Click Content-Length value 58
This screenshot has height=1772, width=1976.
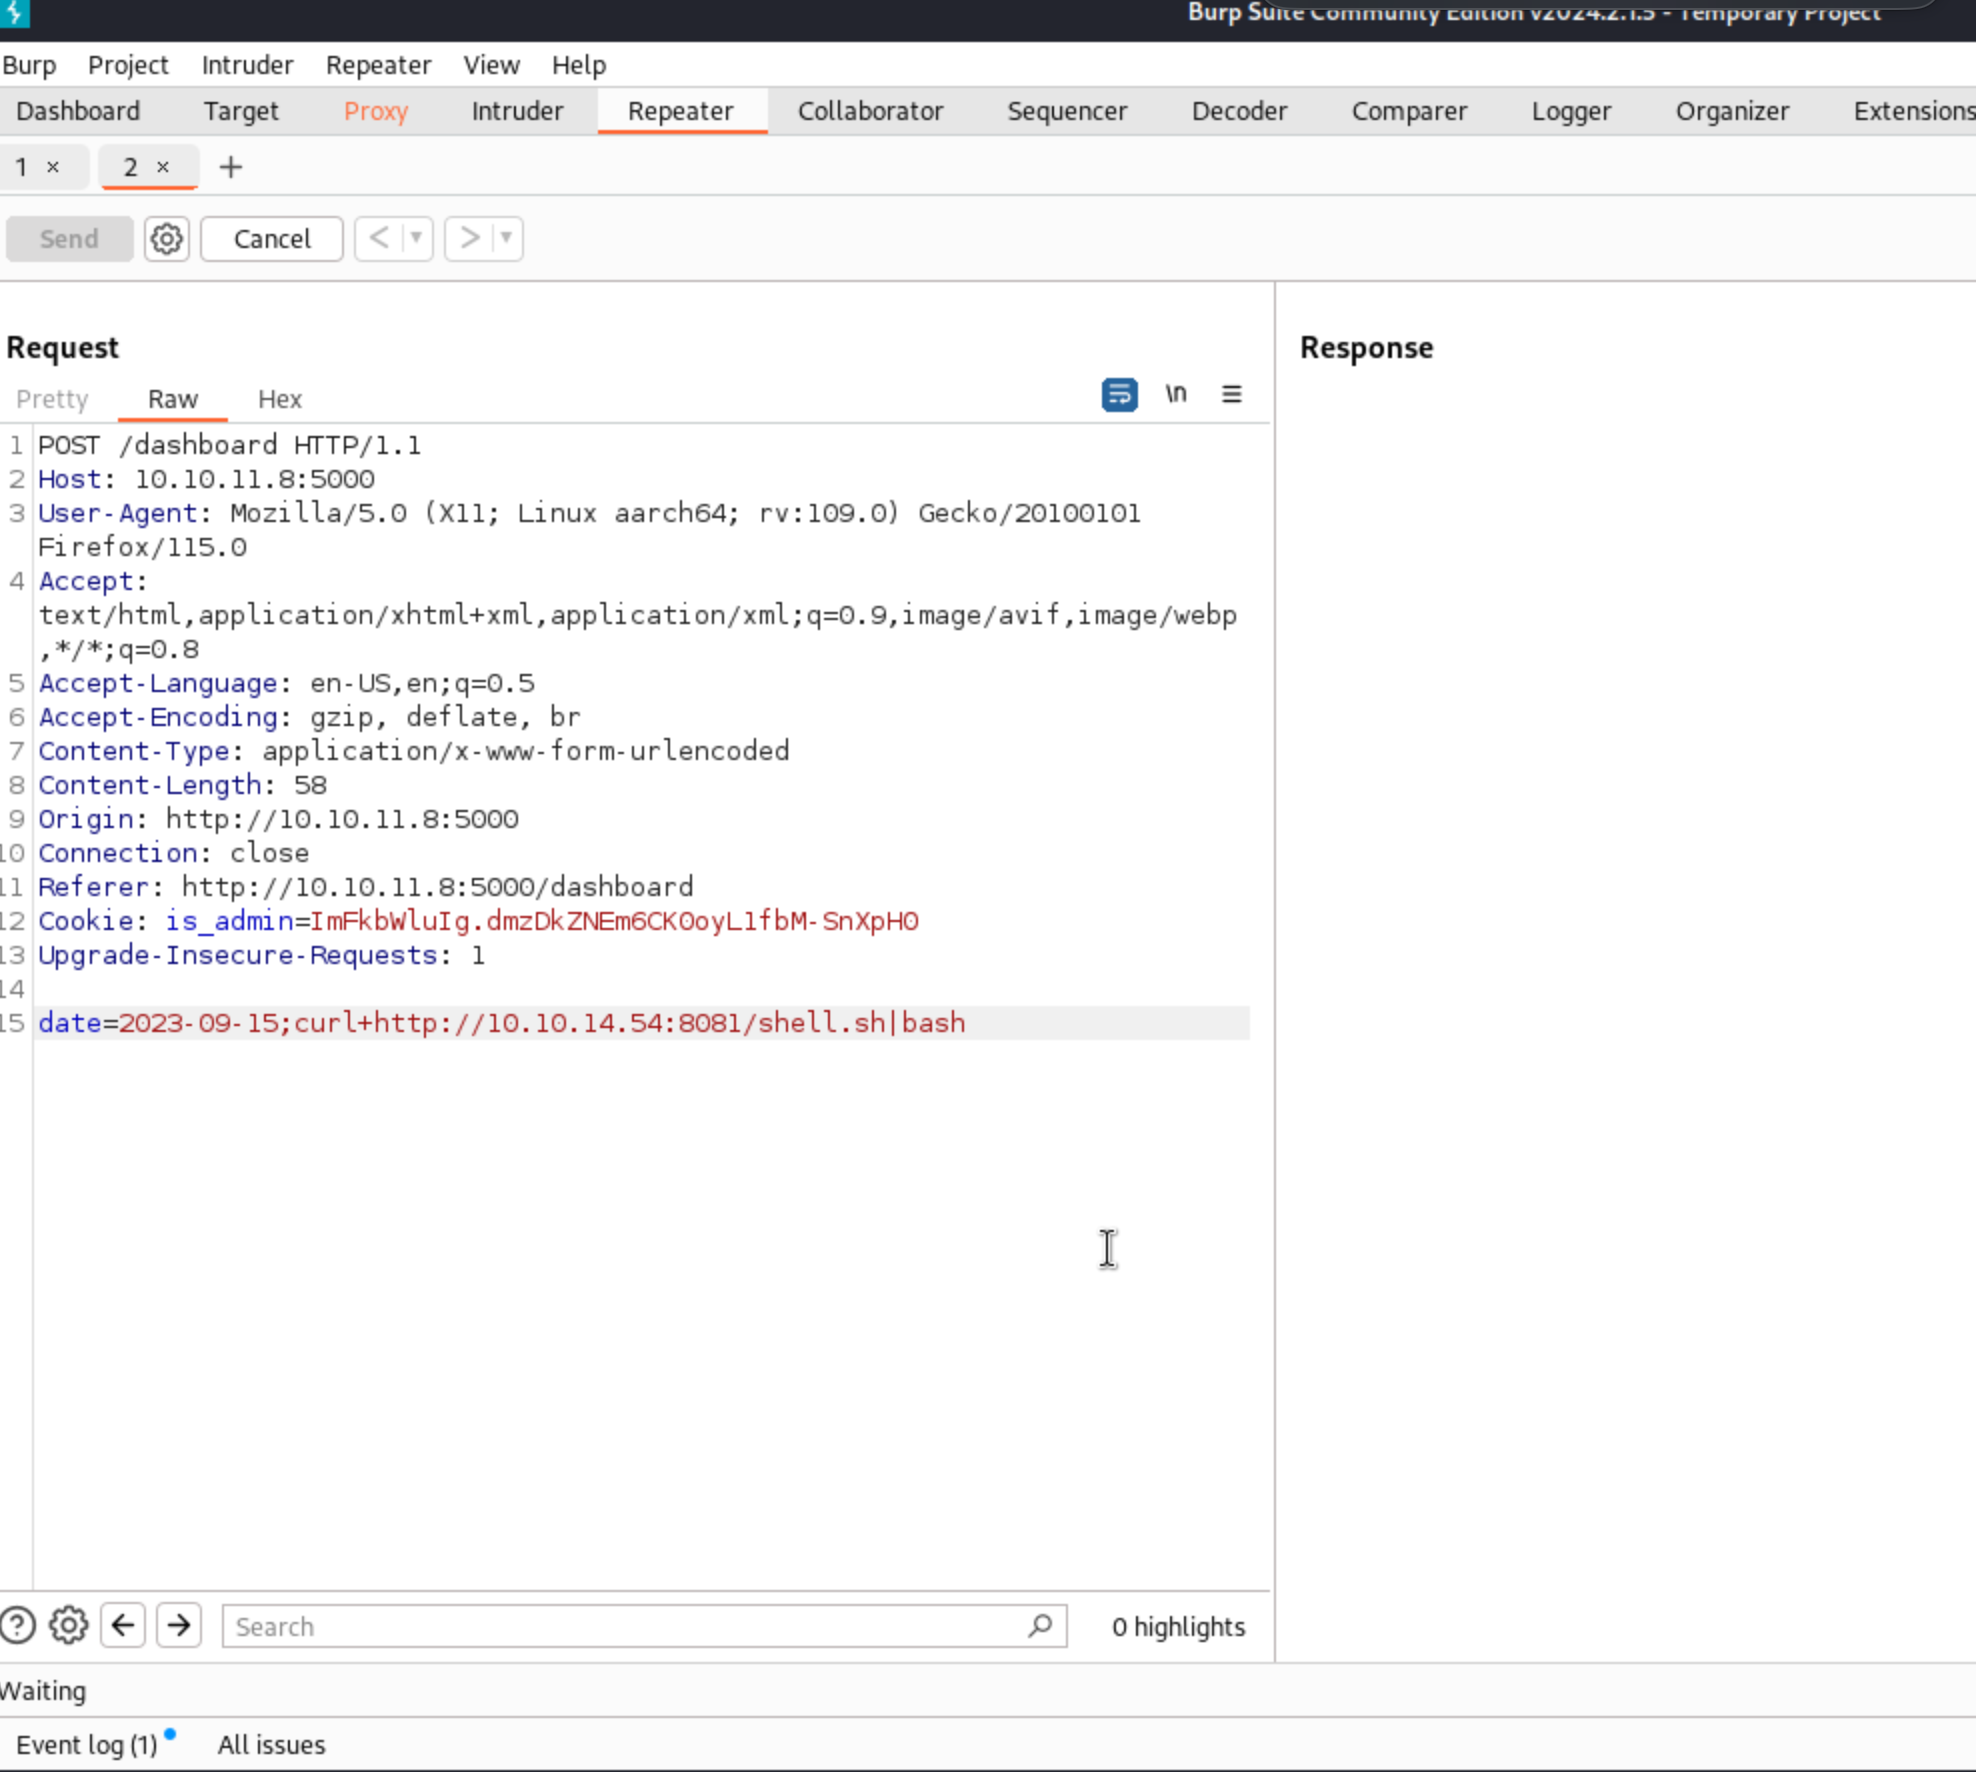[310, 785]
